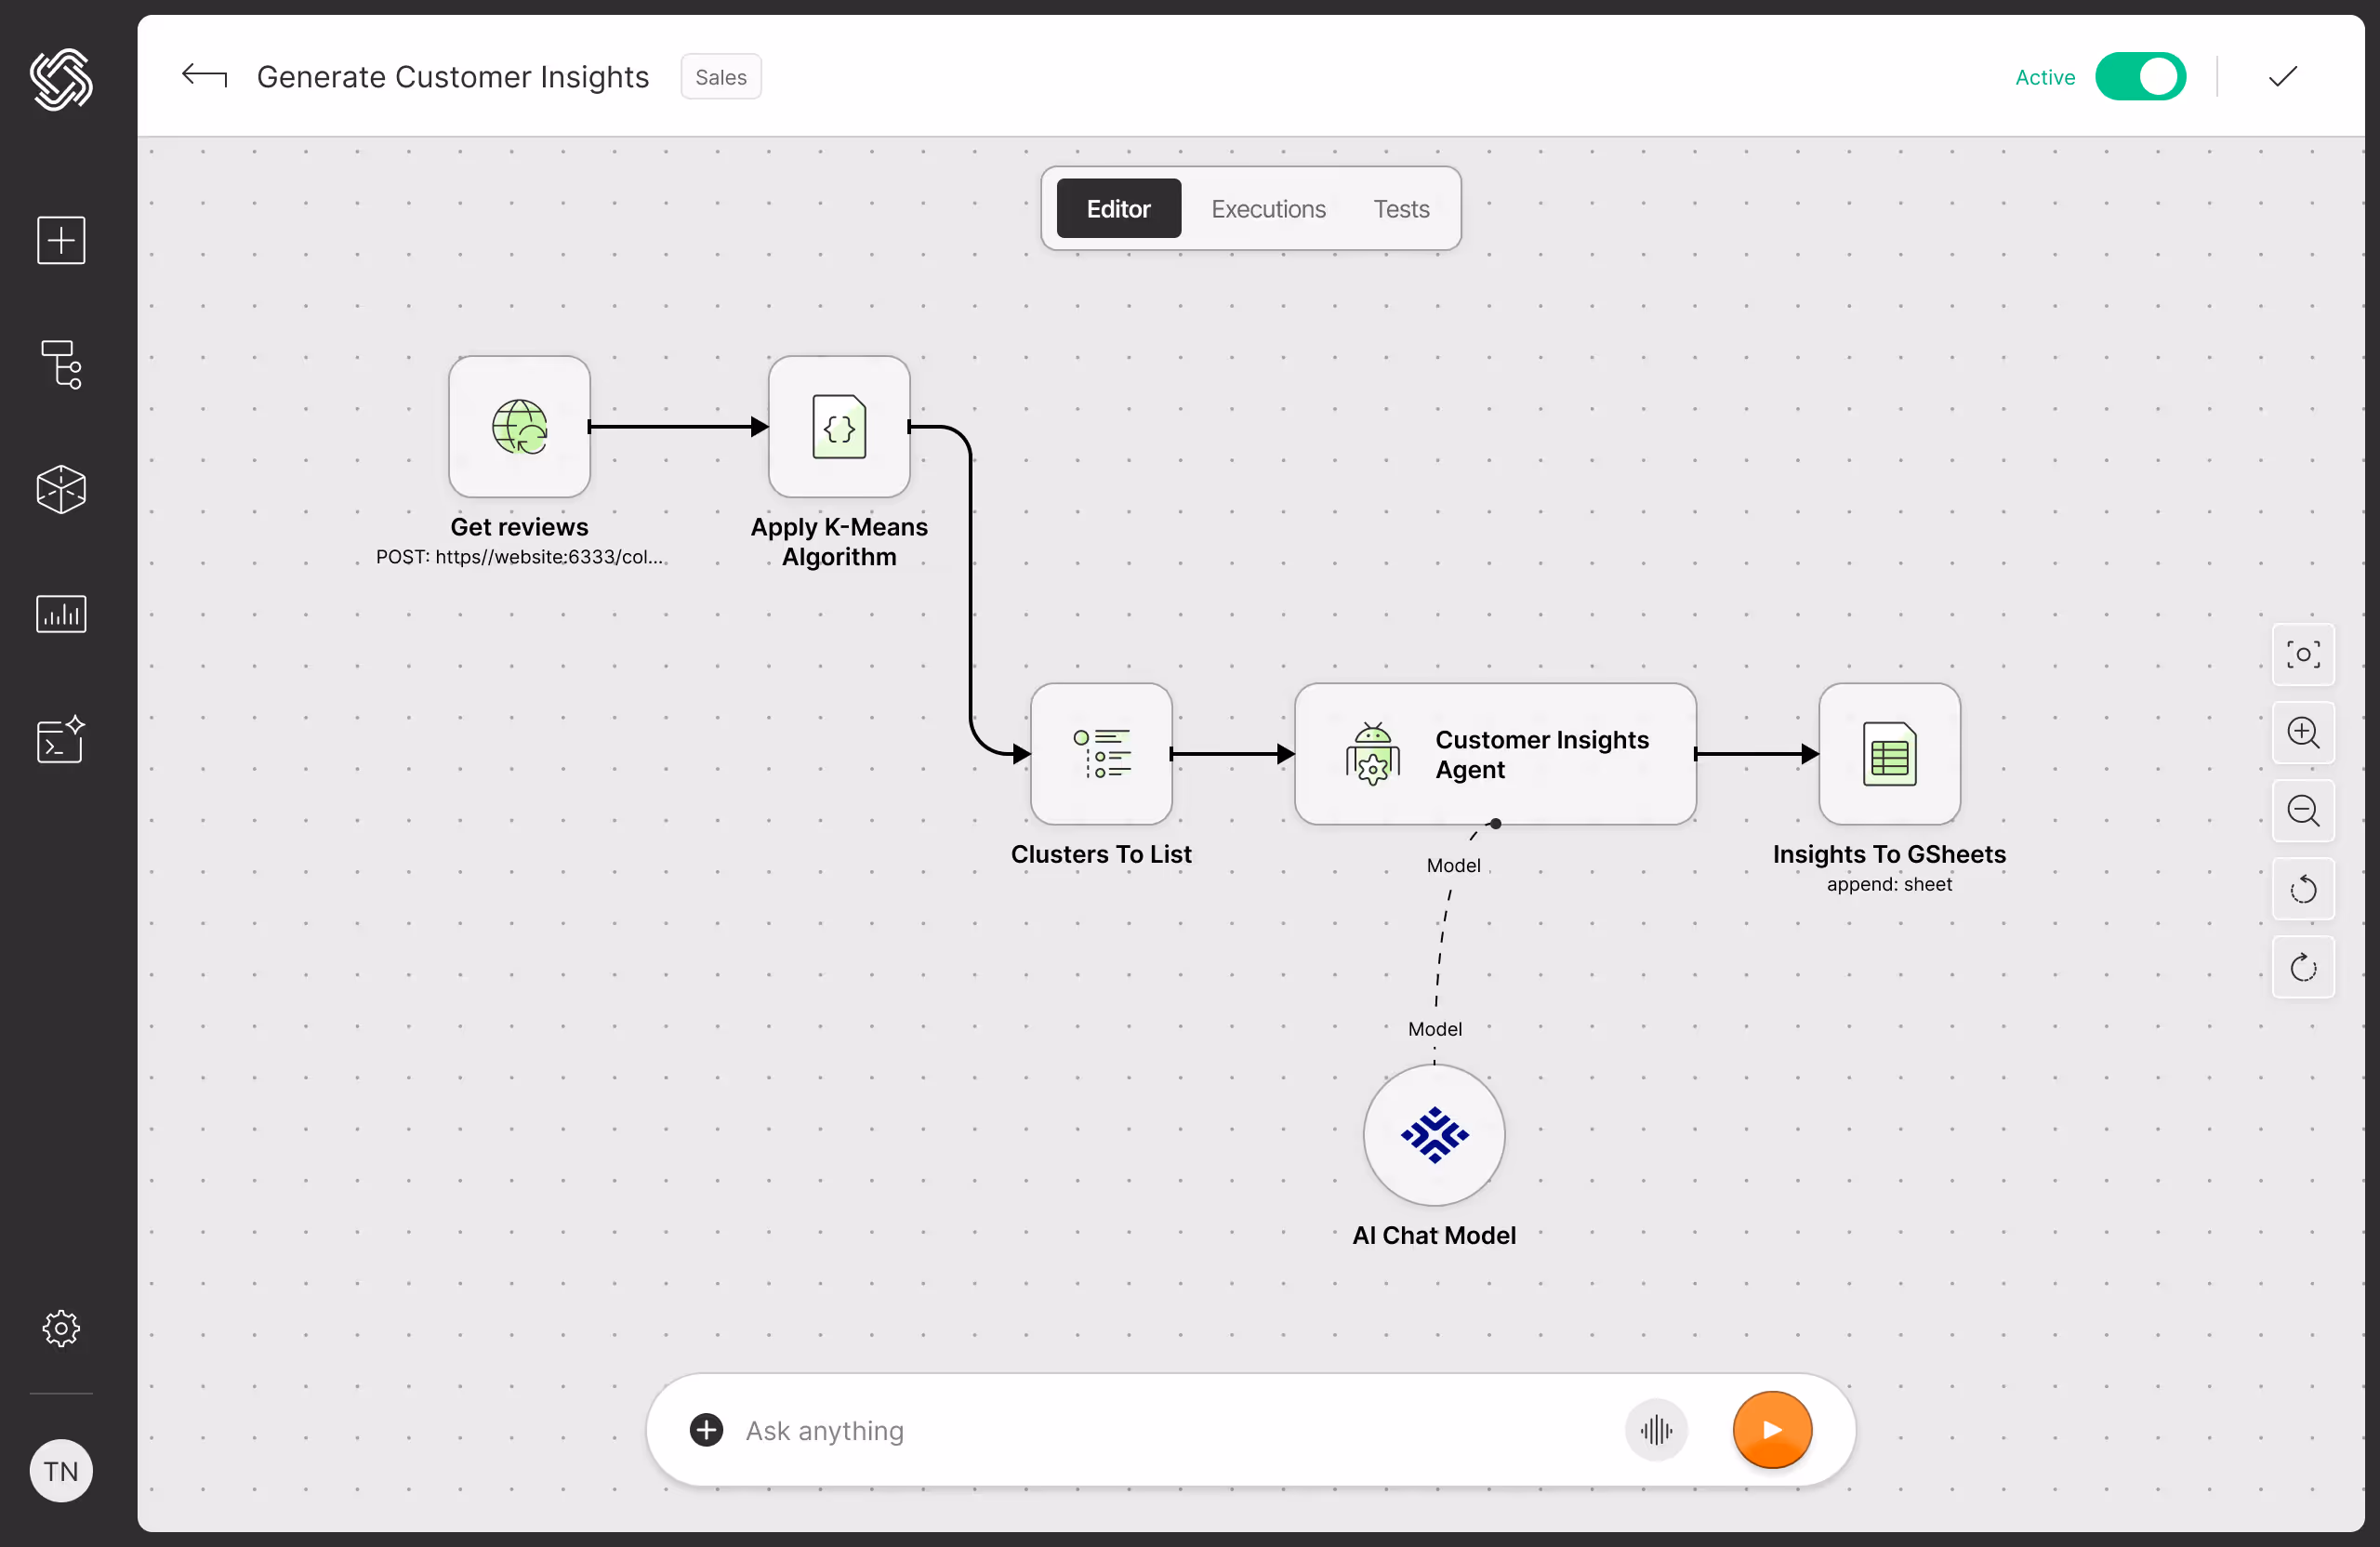Click the zoom in magnifier icon
2380x1547 pixels.
[2303, 733]
